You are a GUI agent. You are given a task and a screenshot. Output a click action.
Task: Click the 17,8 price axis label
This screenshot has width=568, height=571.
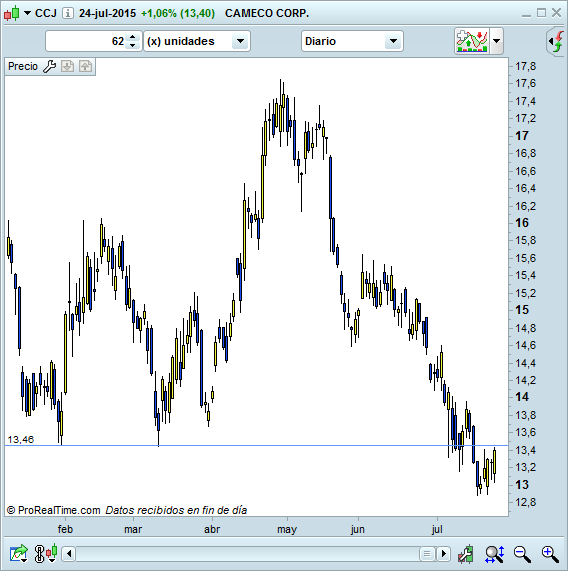point(525,66)
